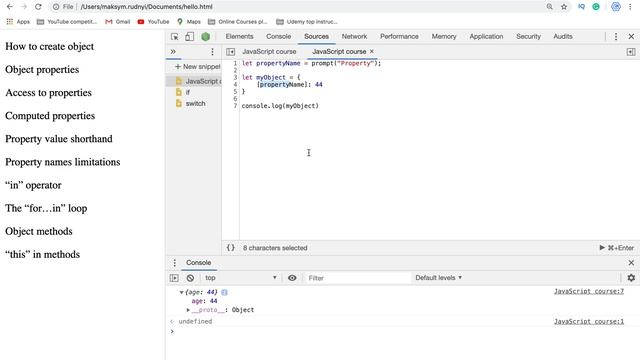Clear the console with the ban icon
The image size is (640, 360).
click(190, 278)
